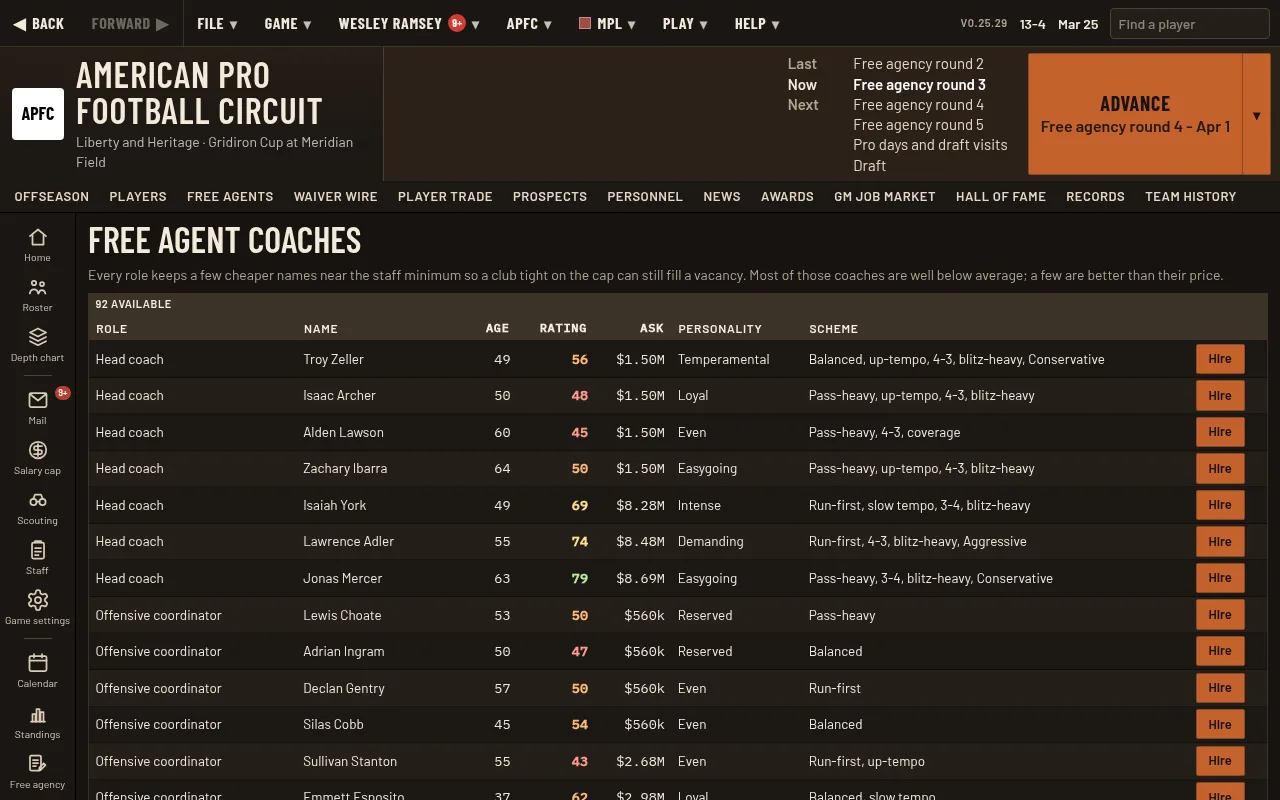This screenshot has height=800, width=1280.
Task: Hire head coach Troy Zeller
Action: click(x=1220, y=359)
